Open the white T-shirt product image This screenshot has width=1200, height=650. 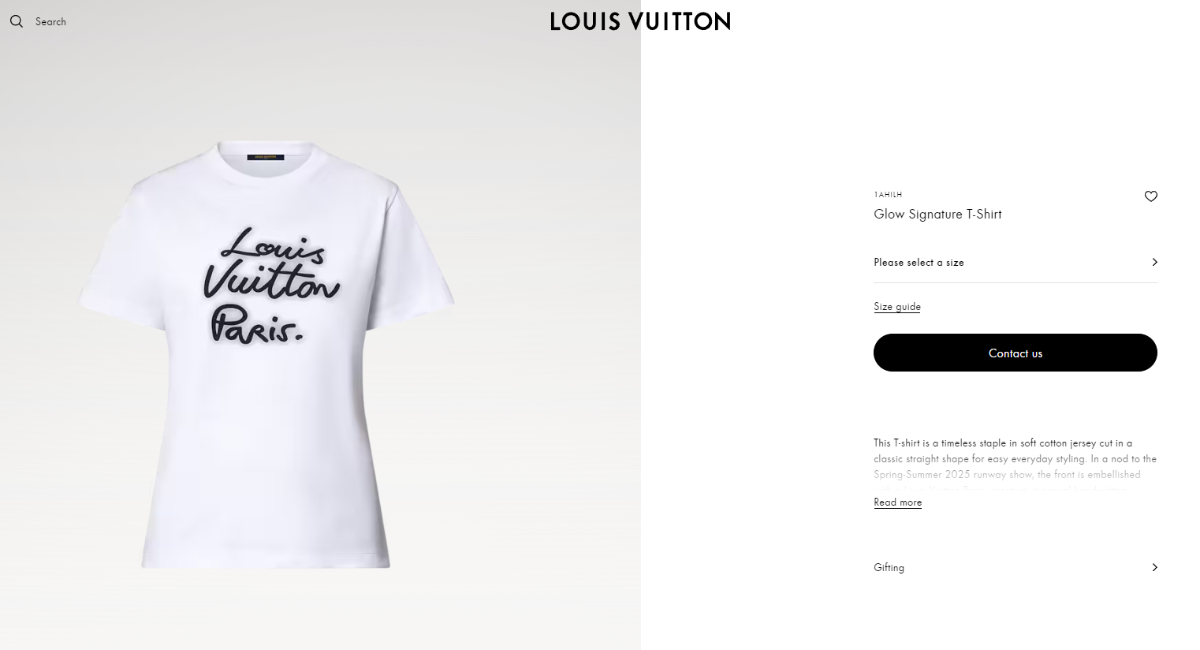[267, 355]
